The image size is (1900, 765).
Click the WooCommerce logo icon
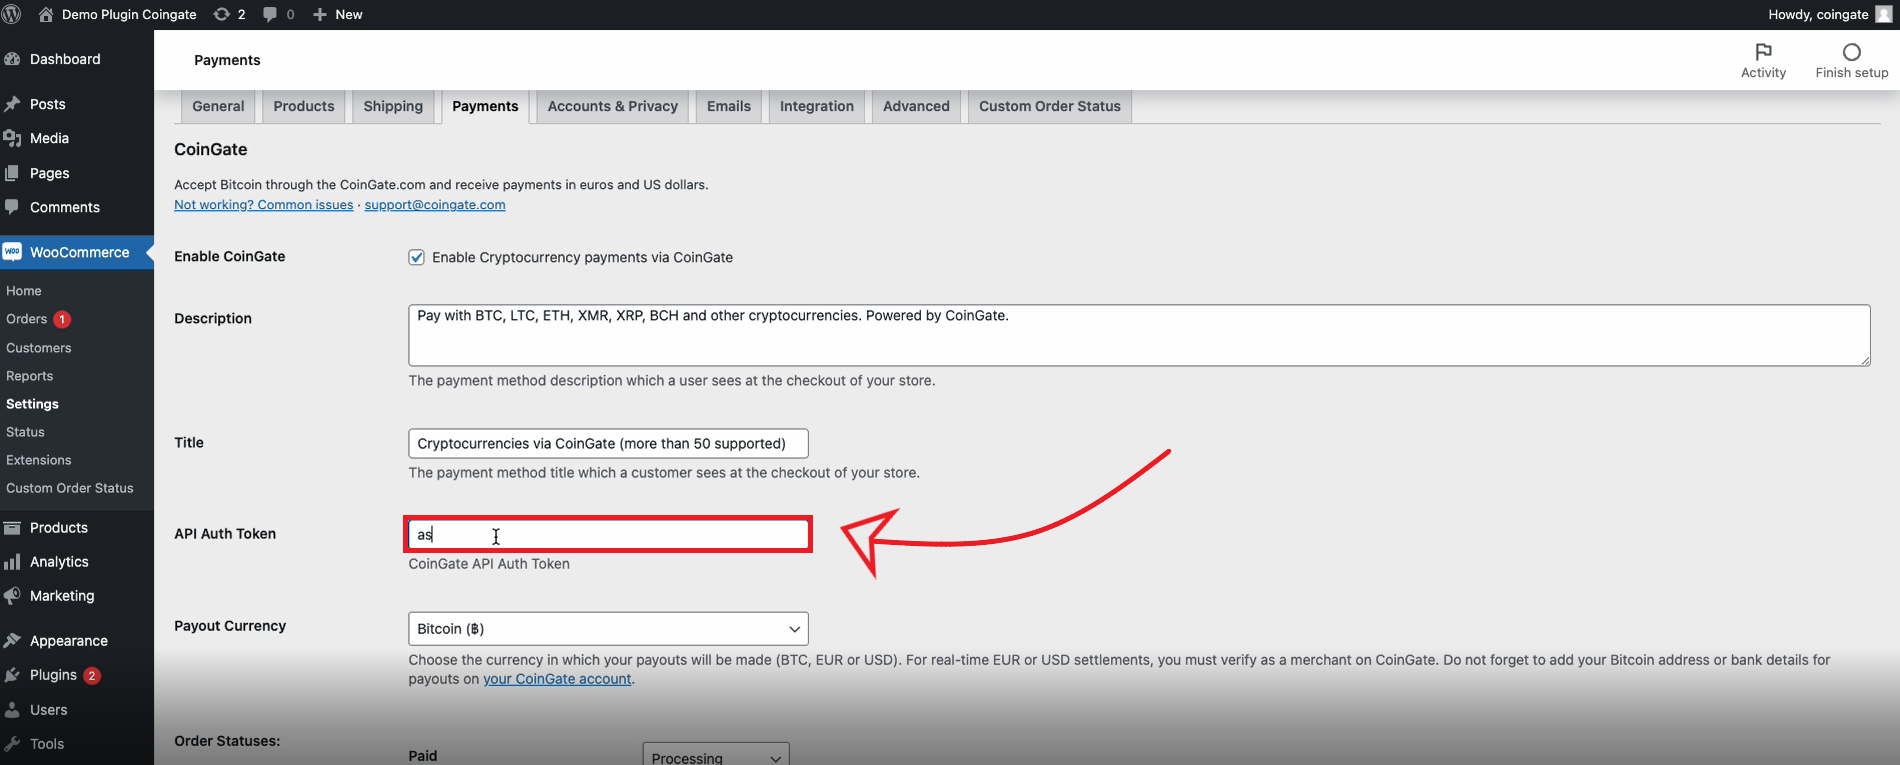[x=12, y=252]
